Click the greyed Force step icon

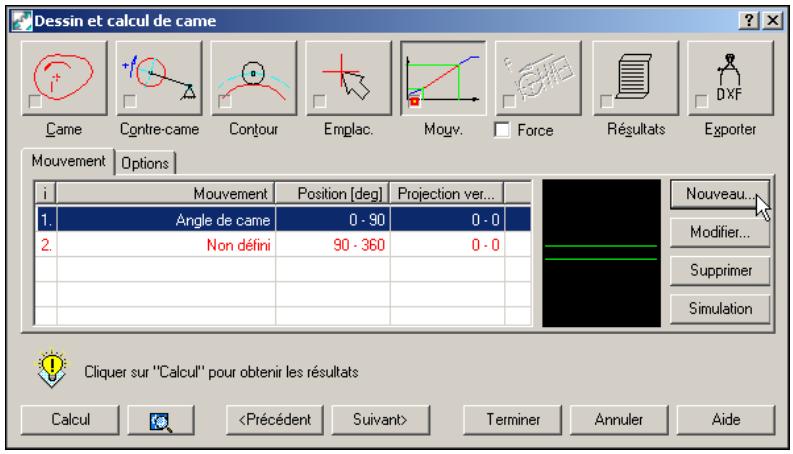[538, 78]
